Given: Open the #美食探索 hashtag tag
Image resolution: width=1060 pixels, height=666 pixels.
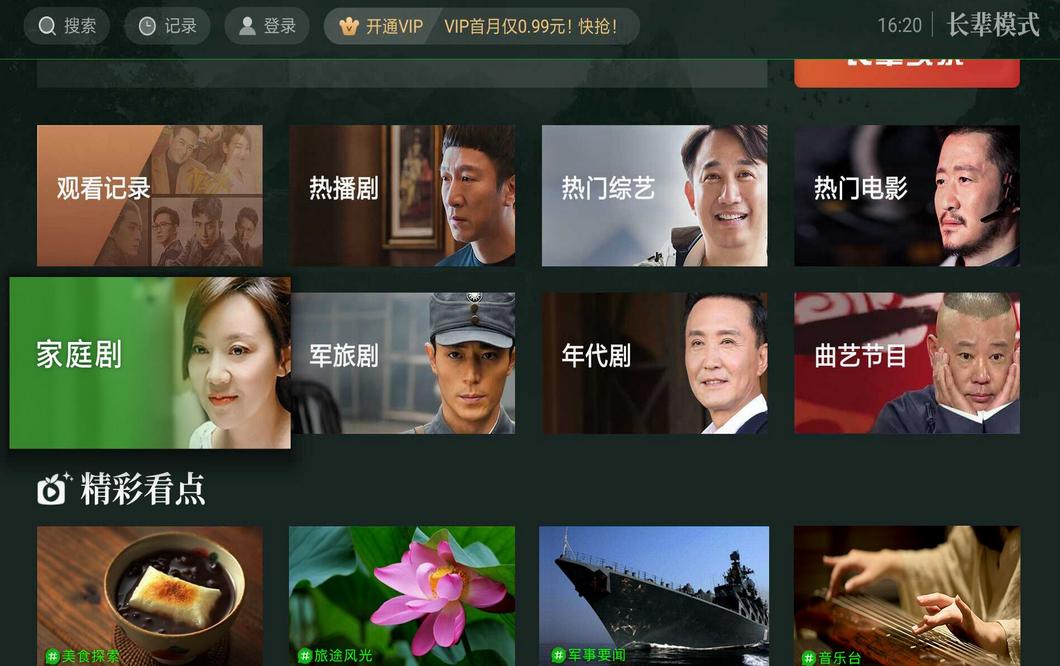Looking at the screenshot, I should click(x=82, y=656).
